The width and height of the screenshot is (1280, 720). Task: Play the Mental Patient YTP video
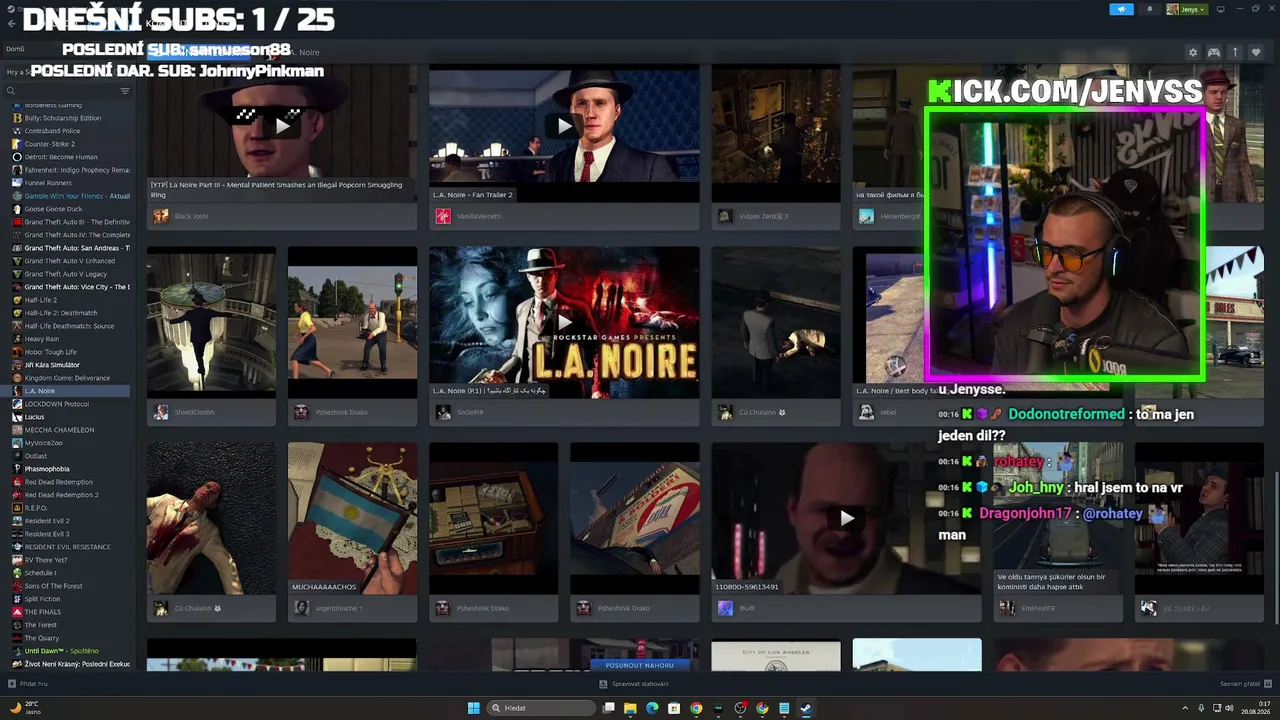[x=282, y=126]
